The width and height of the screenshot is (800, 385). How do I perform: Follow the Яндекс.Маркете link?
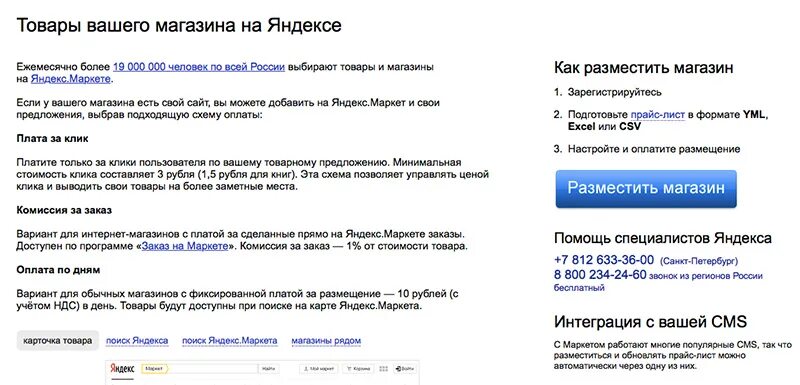(x=70, y=79)
